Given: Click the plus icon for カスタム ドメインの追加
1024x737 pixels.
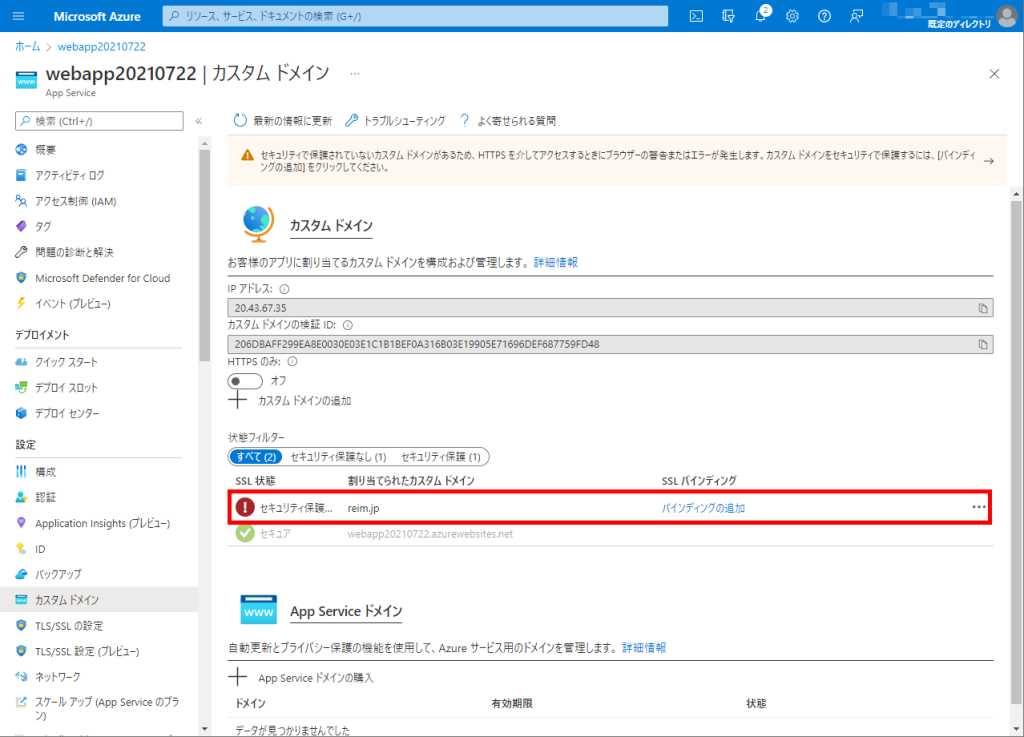Looking at the screenshot, I should click(238, 400).
